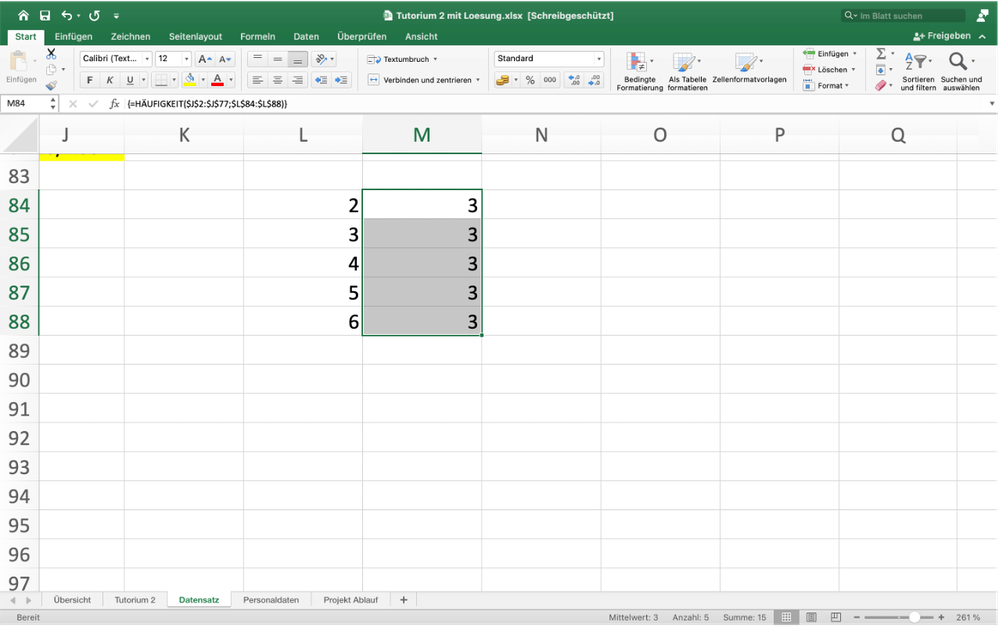Screen dimensions: 999x626
Task: Decrease font size with the smaller A
Action: [225, 59]
